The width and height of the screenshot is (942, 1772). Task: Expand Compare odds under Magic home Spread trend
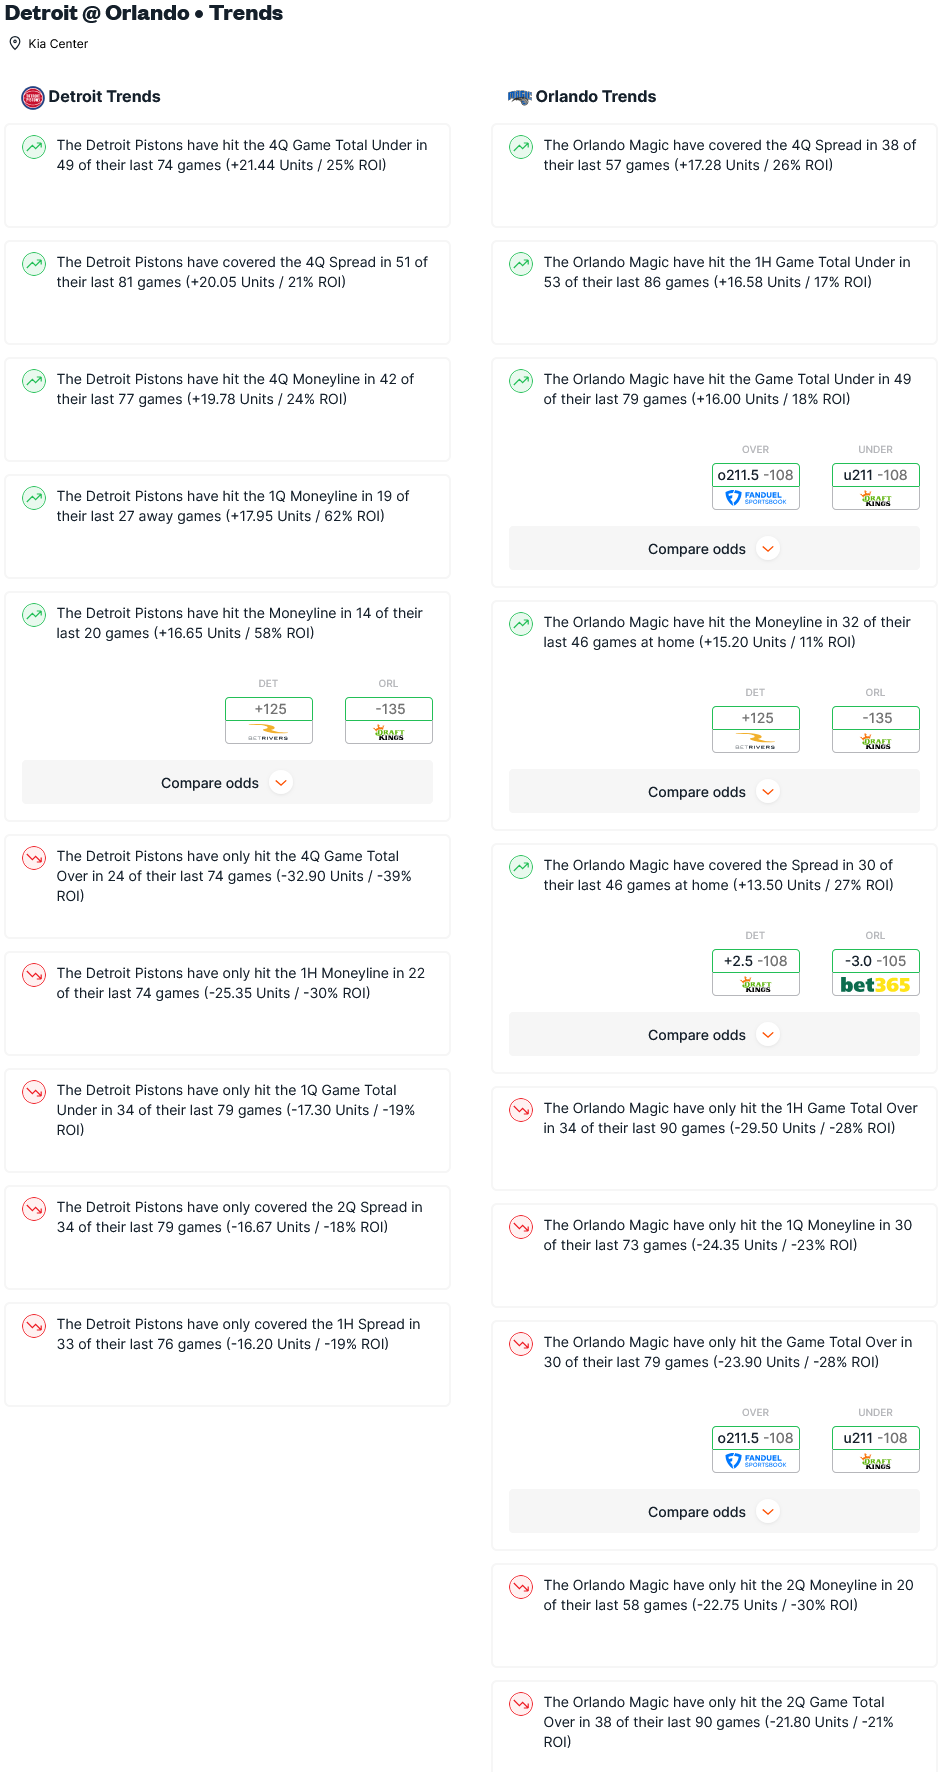click(714, 1035)
